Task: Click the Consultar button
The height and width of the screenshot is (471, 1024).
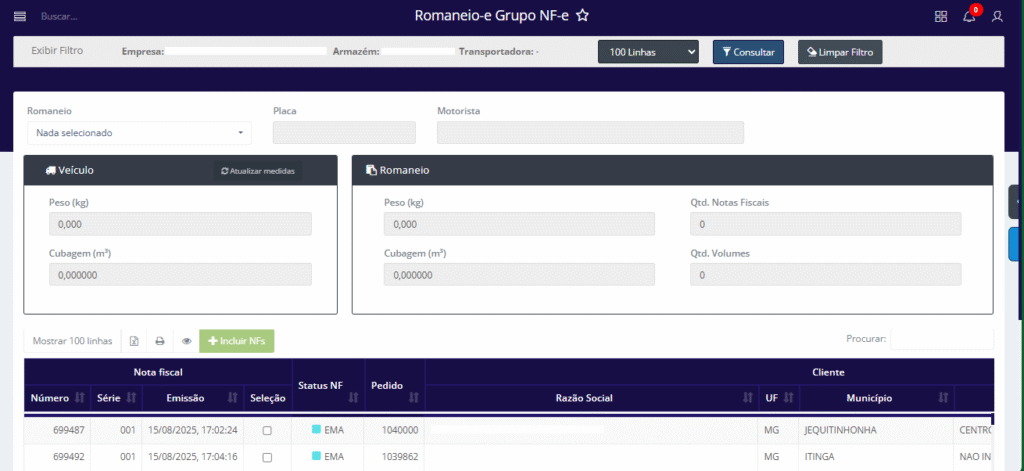Action: [748, 52]
